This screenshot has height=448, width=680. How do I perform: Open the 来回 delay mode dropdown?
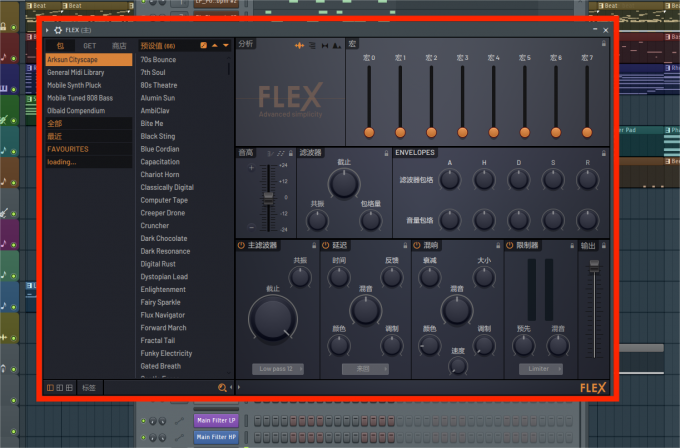pyautogui.click(x=365, y=369)
